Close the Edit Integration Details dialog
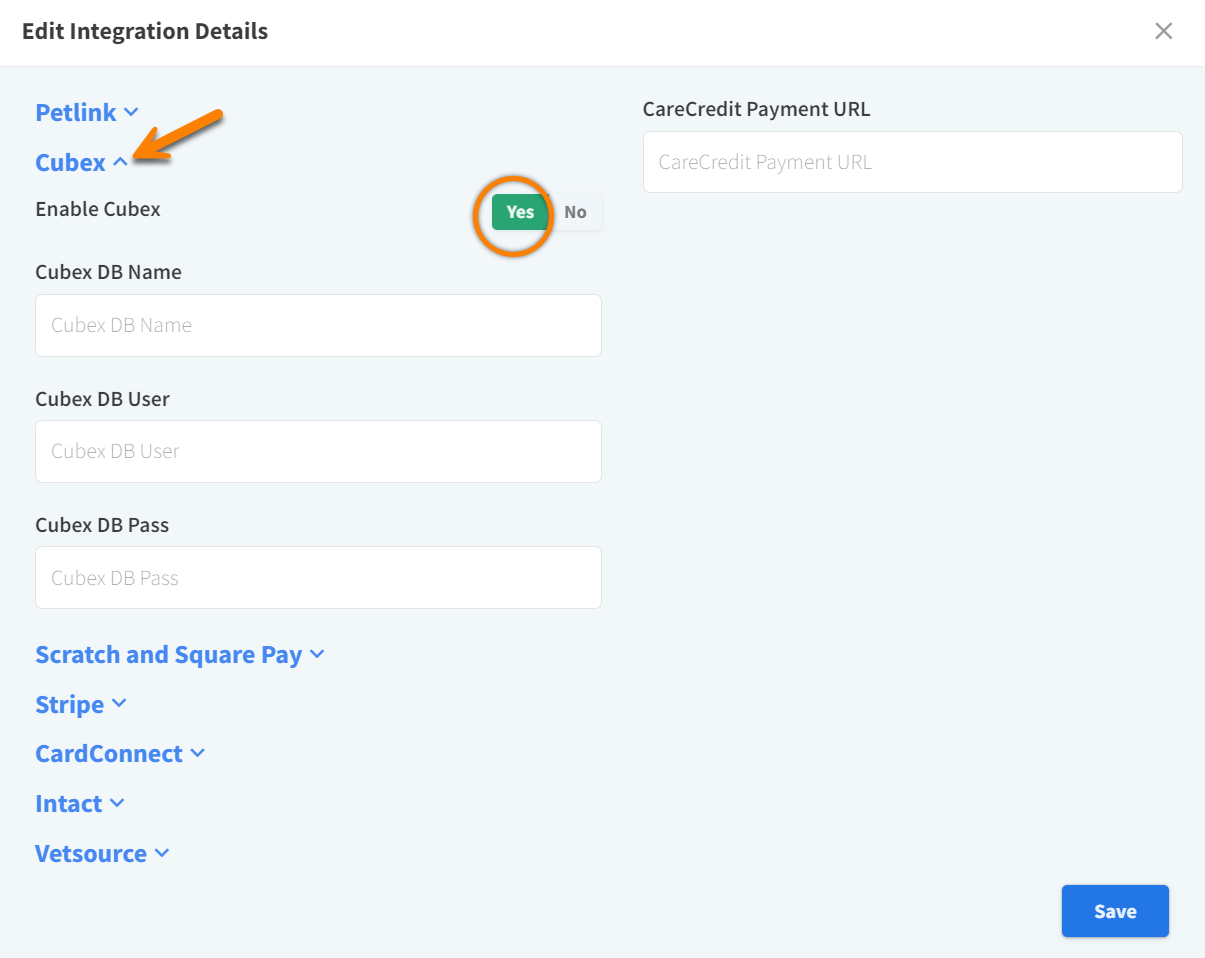Screen dimensions: 1205x958 click(1163, 31)
